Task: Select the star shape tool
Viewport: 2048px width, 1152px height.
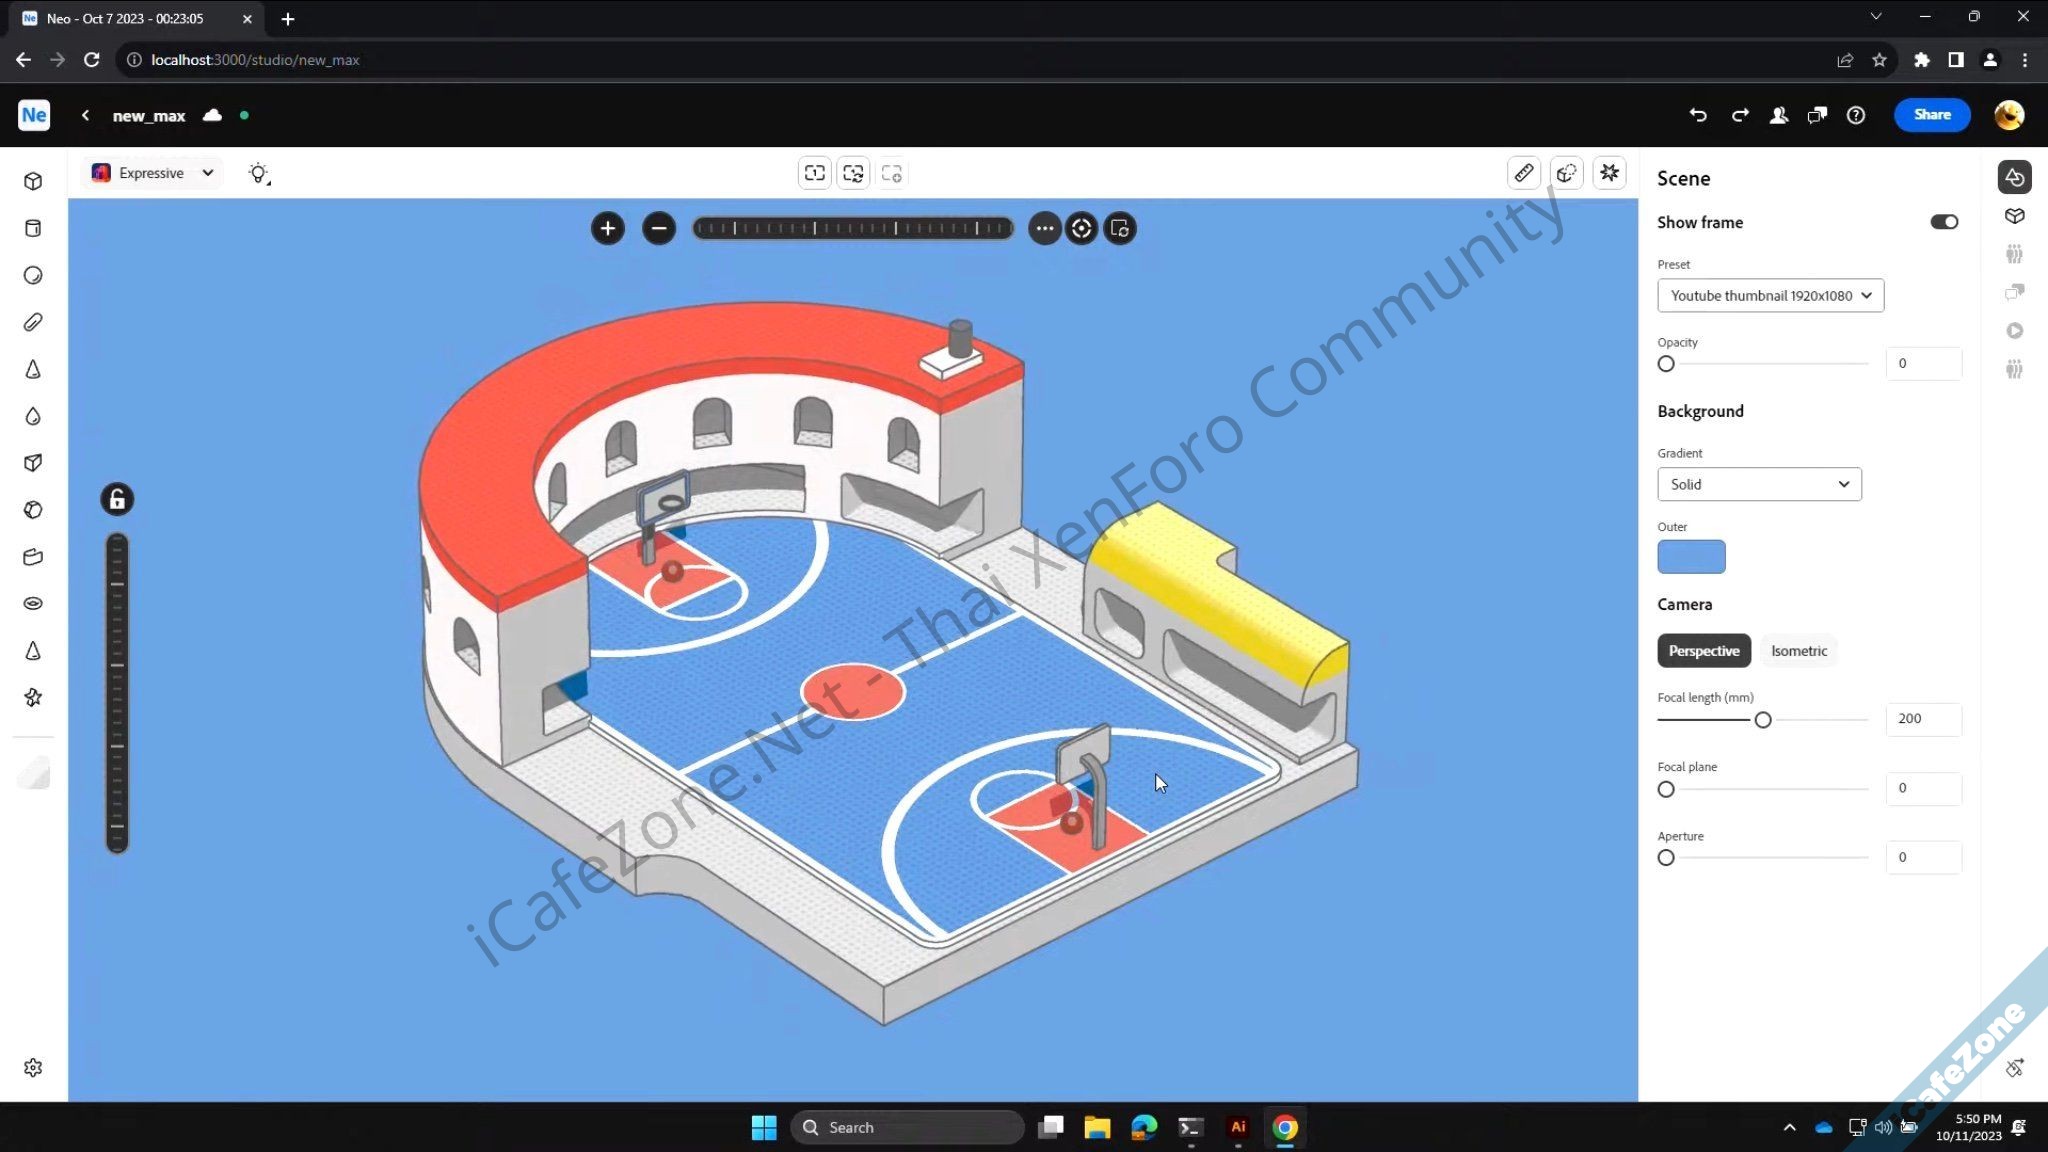Action: pos(33,697)
